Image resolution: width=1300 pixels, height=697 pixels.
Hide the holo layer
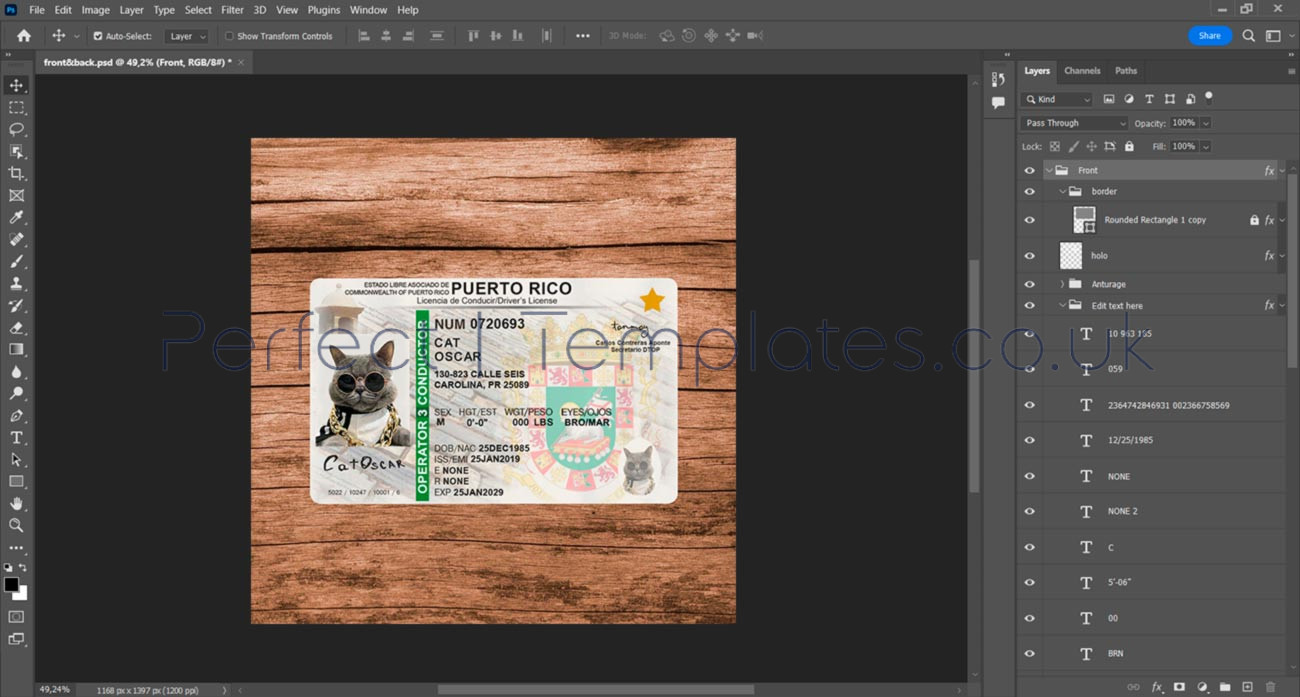(1029, 256)
